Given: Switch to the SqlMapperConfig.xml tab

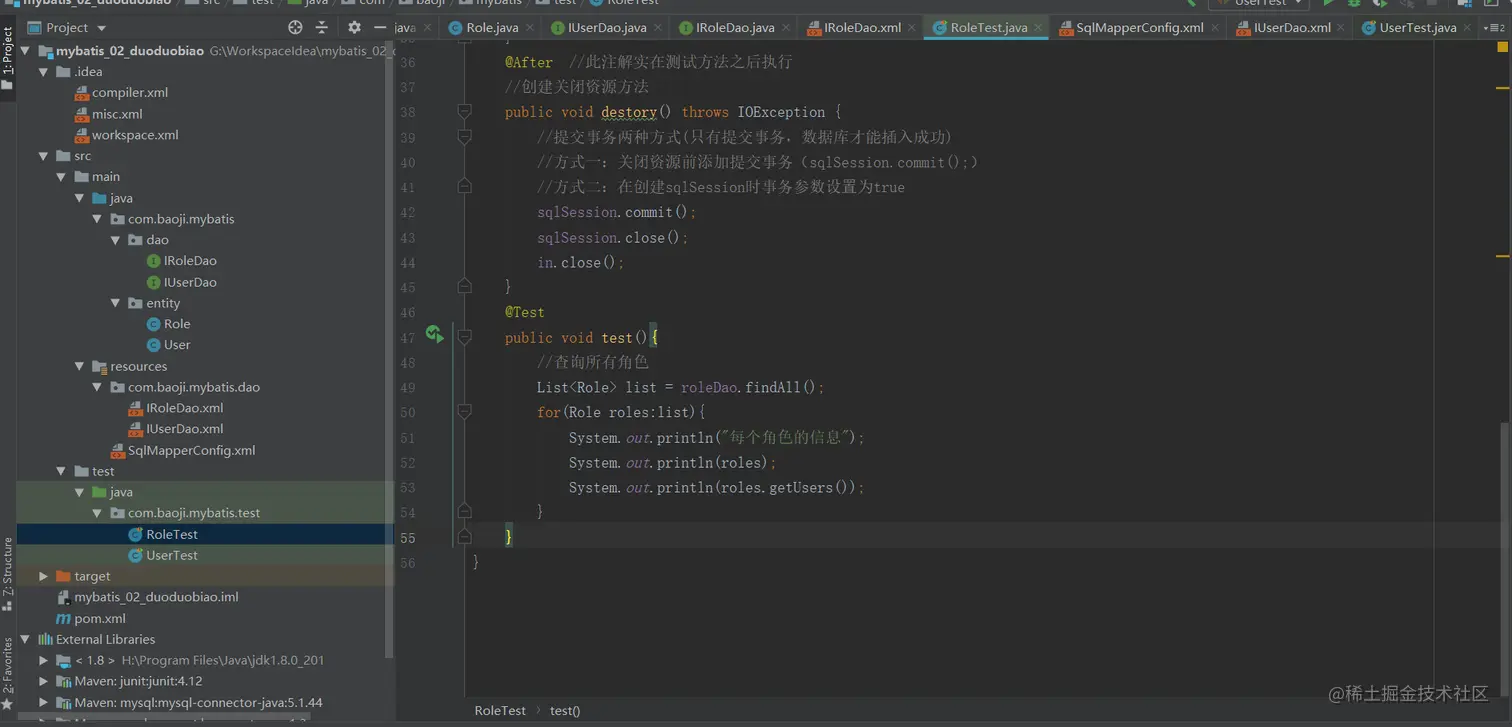Looking at the screenshot, I should point(1139,28).
